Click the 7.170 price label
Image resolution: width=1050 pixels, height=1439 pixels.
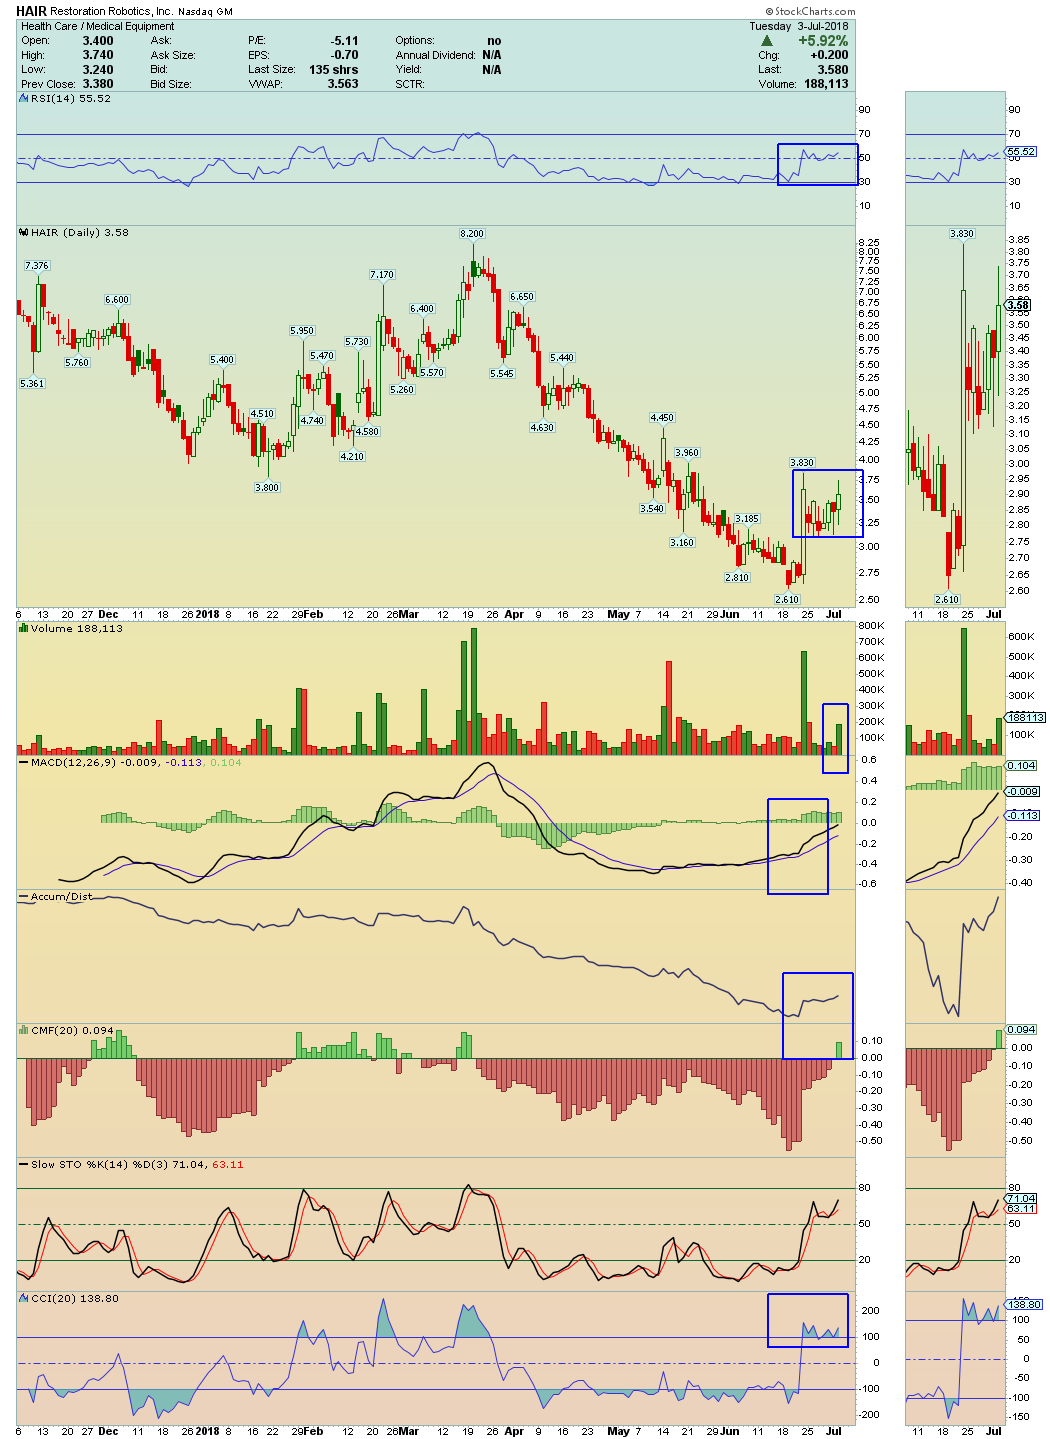(382, 274)
